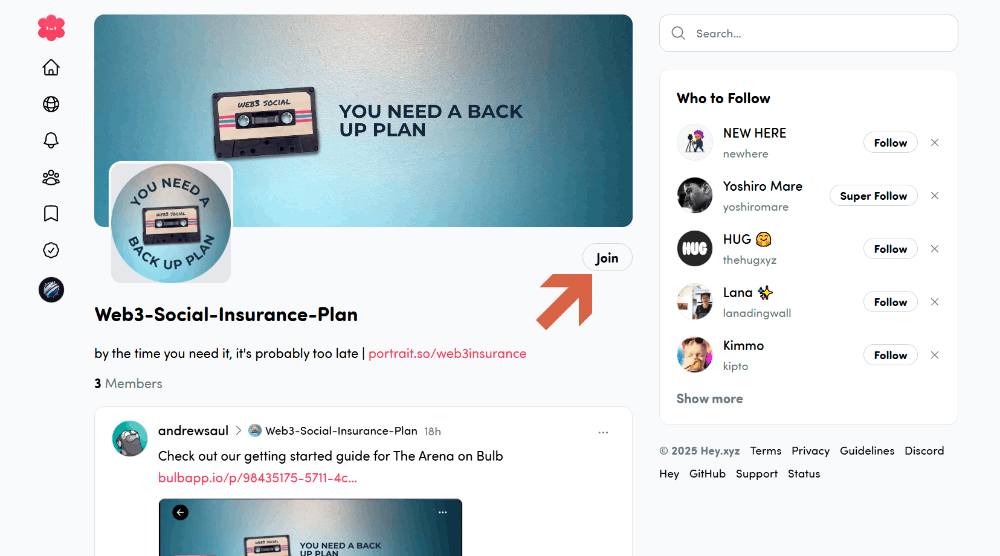
Task: Dismiss the Kimmo follow suggestion
Action: pos(934,355)
